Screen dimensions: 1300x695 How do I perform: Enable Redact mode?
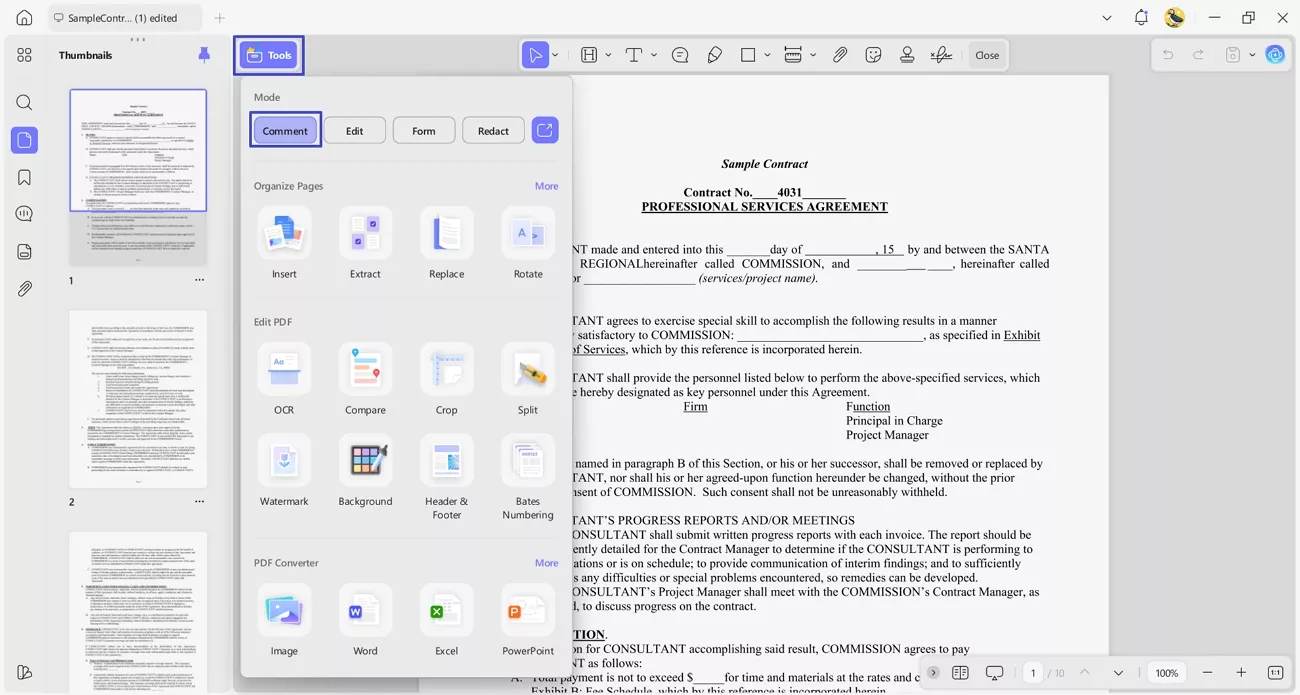pyautogui.click(x=492, y=130)
